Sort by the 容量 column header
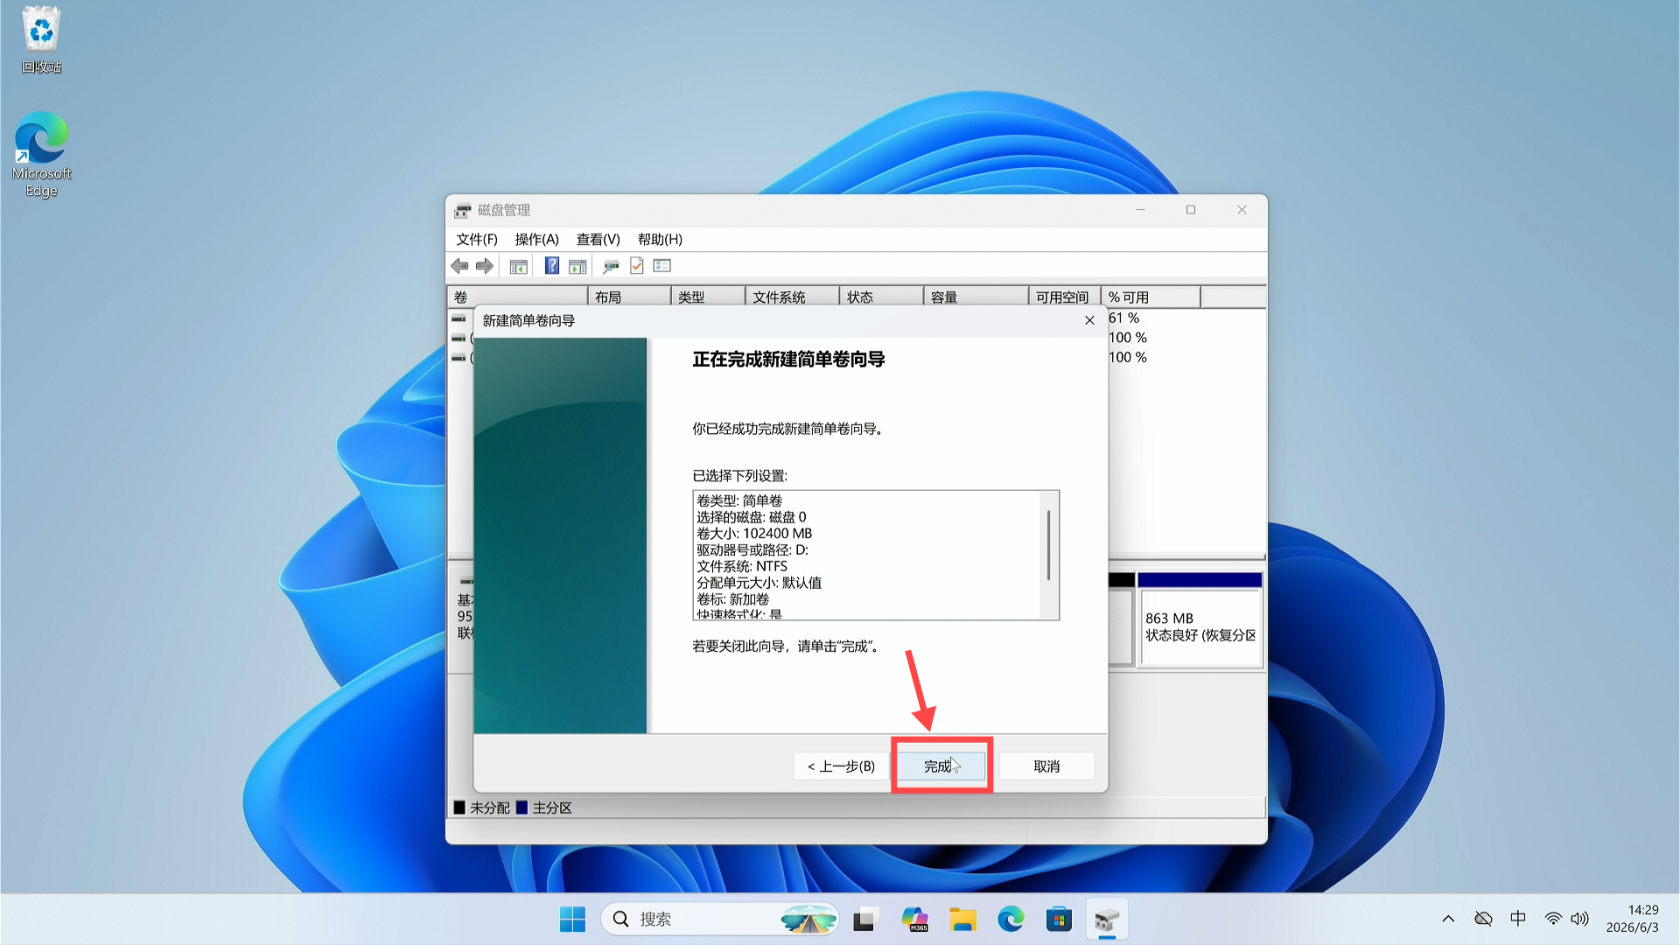 click(x=976, y=297)
